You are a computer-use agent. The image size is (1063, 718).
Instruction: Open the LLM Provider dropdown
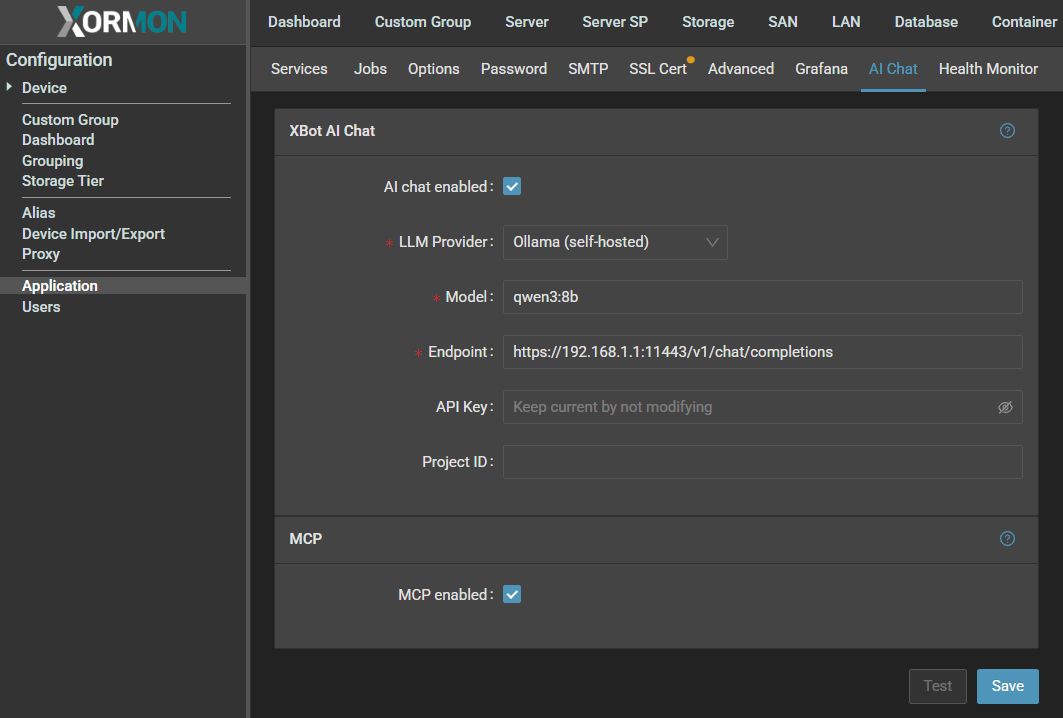614,242
